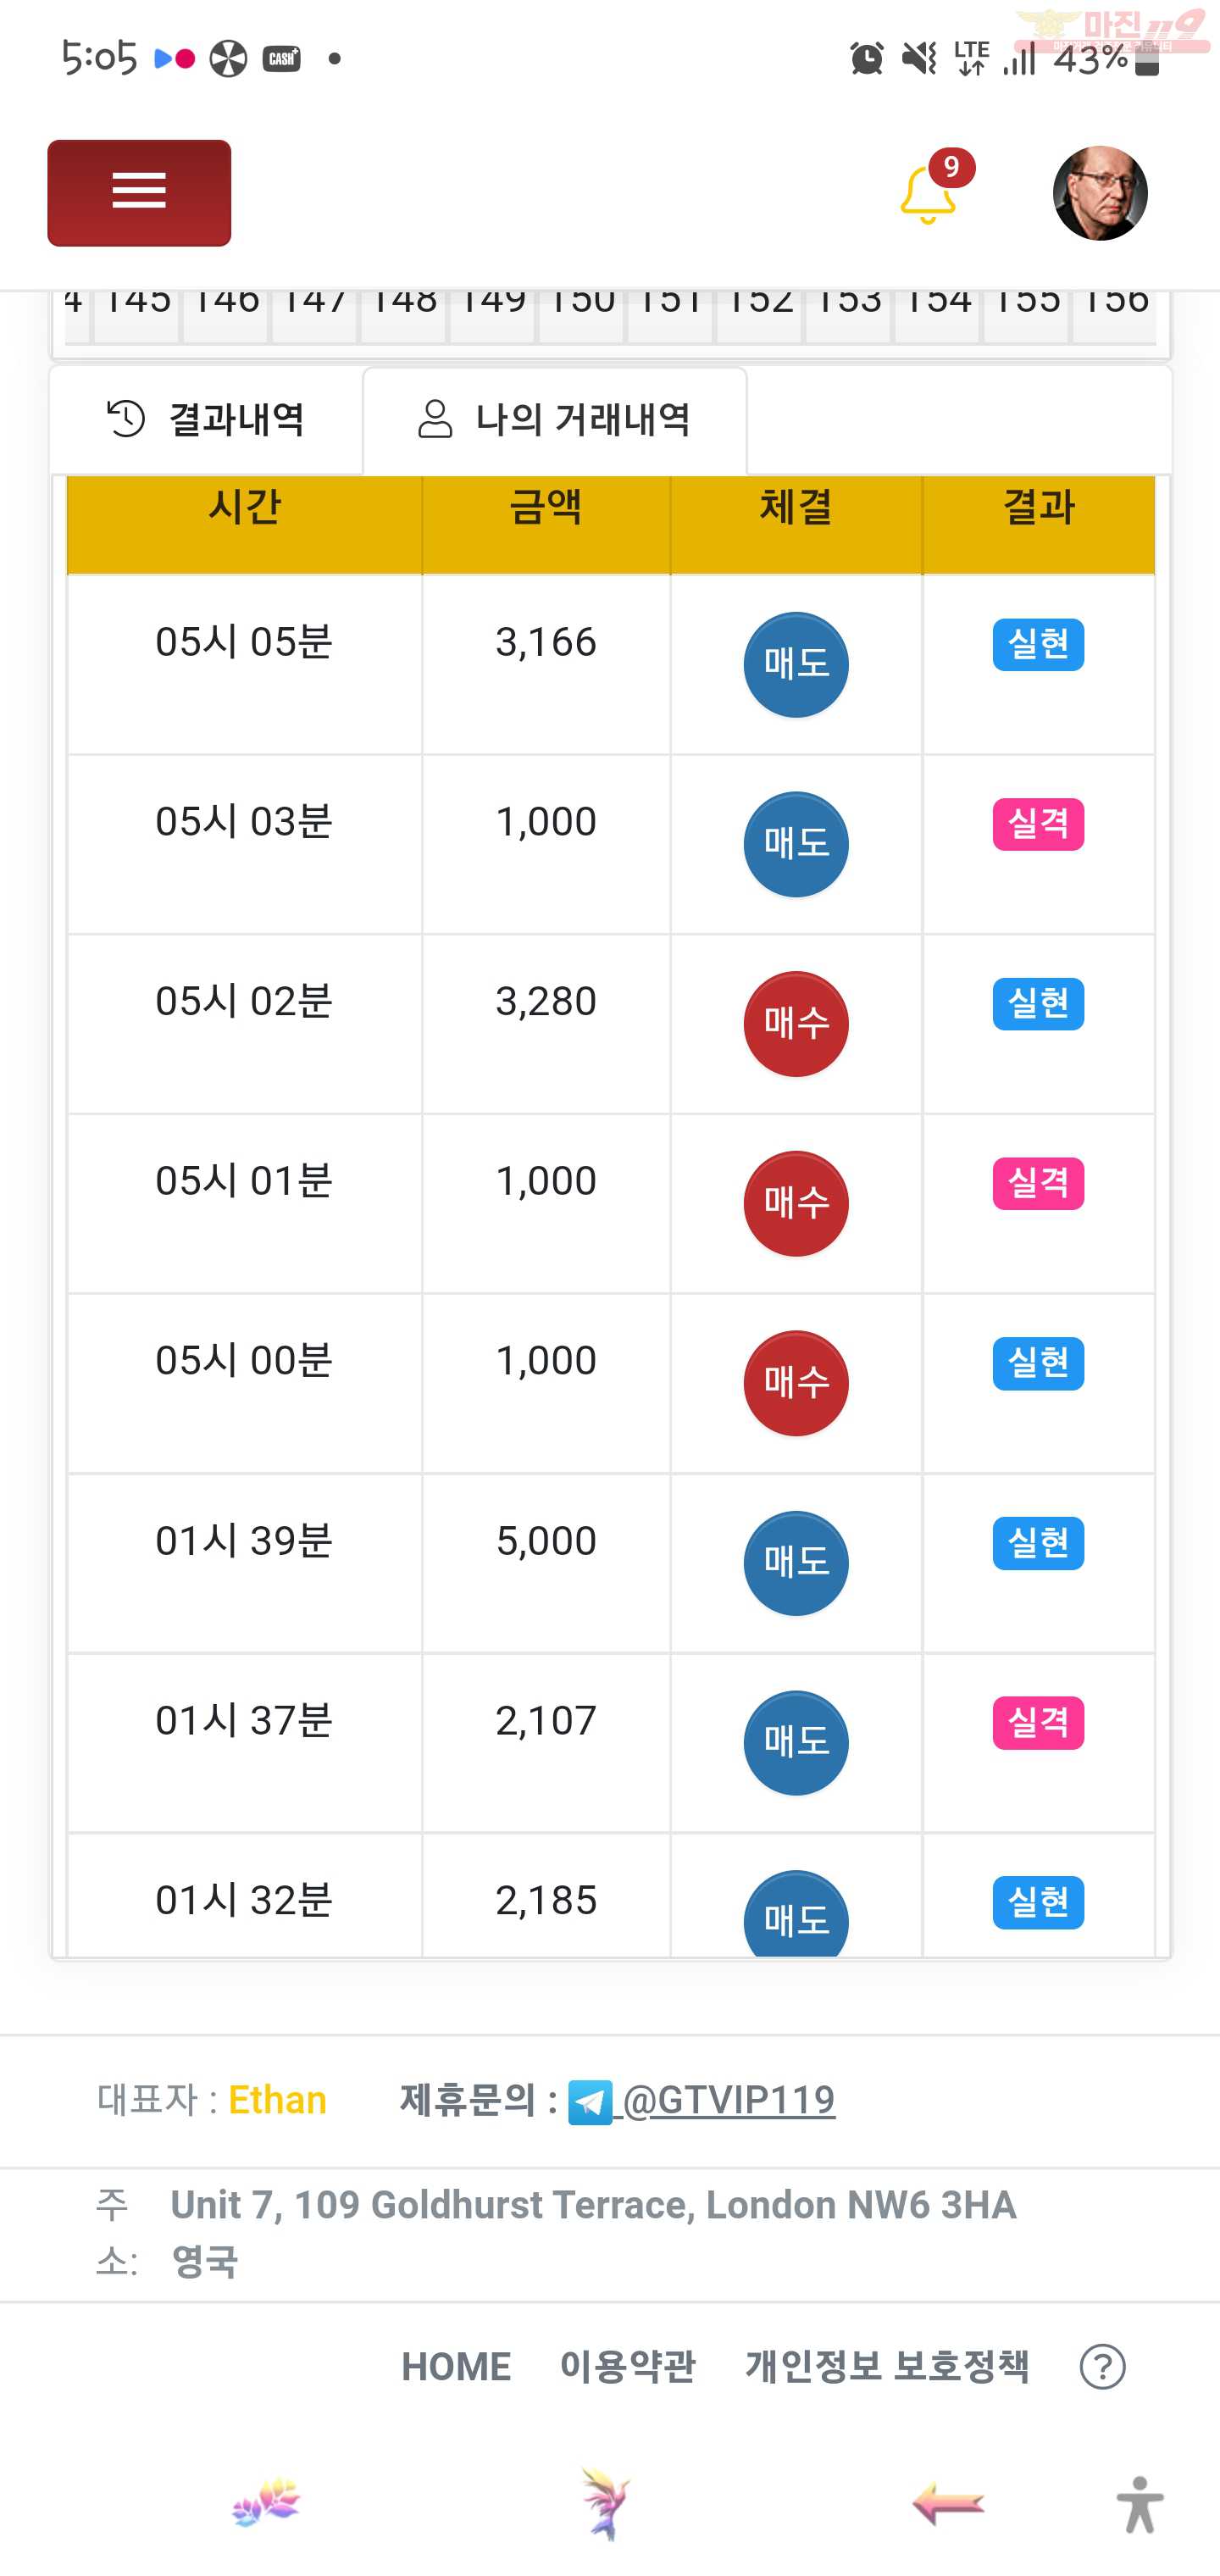Click the Telegram paper-plane icon
This screenshot has height=2576, width=1220.
590,2102
